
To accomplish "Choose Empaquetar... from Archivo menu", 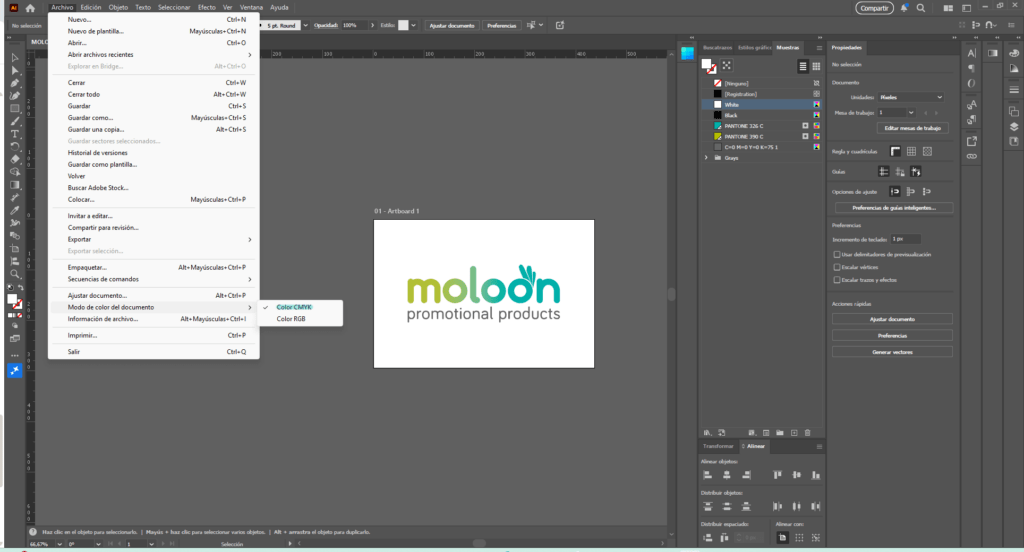I will [153, 267].
